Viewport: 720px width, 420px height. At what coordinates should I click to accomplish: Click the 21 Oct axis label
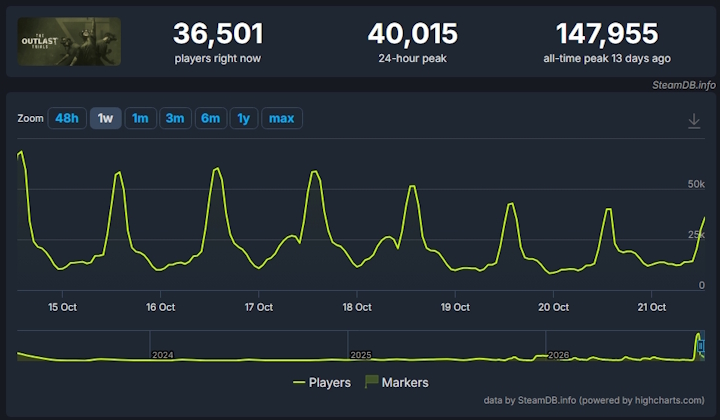[x=652, y=307]
